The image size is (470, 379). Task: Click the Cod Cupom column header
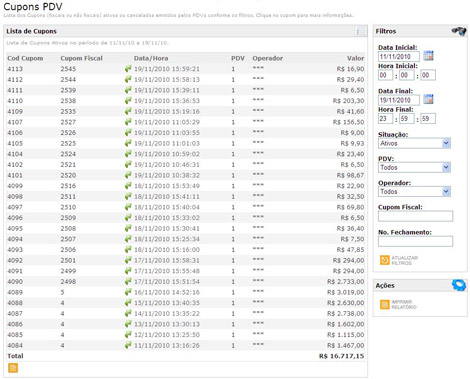coord(25,58)
